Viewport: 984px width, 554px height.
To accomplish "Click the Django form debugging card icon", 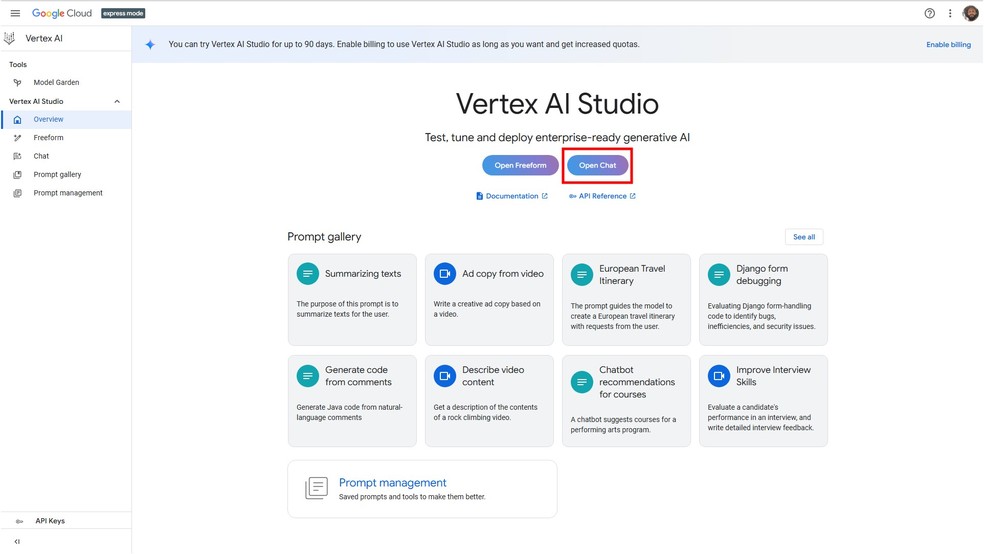I will [x=719, y=274].
